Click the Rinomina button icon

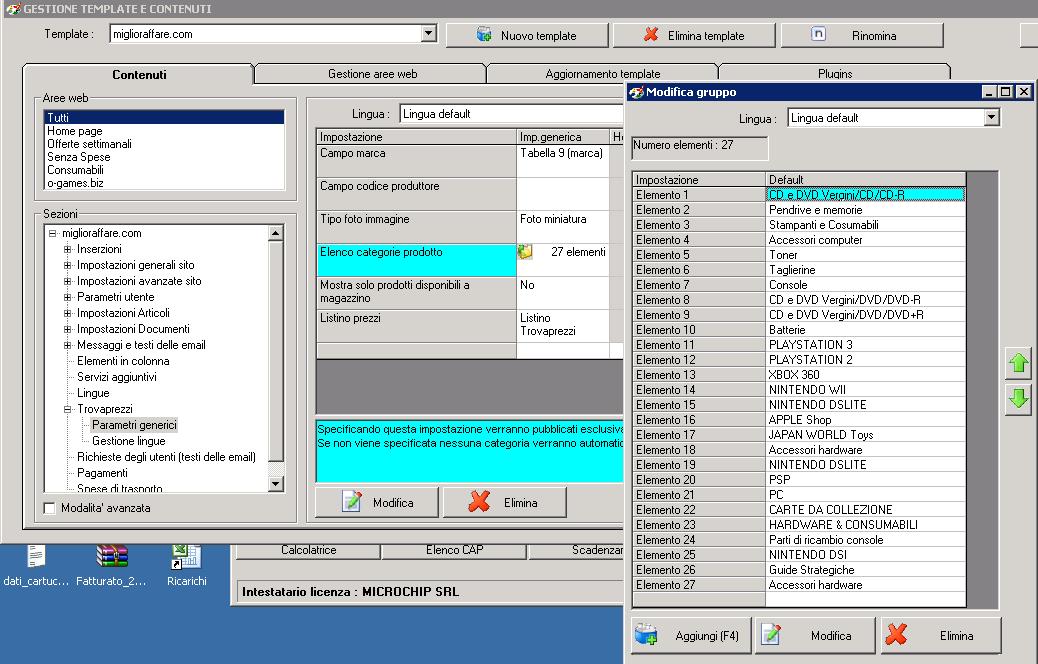click(x=818, y=34)
